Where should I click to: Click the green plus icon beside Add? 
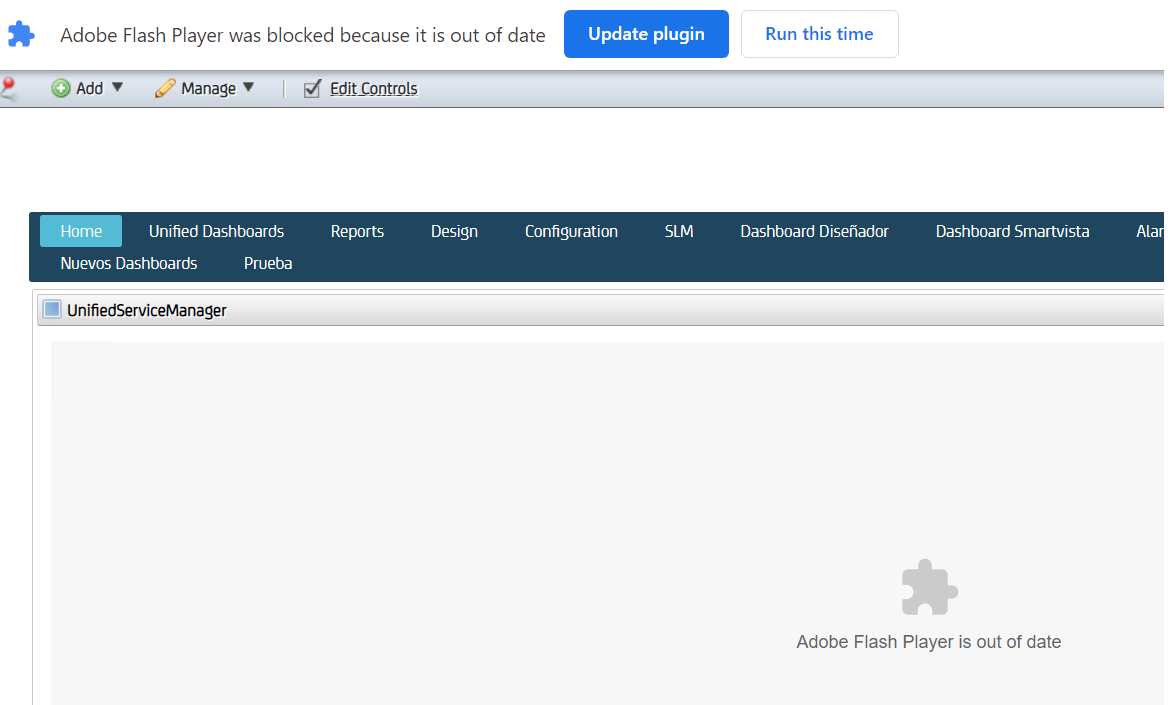point(62,88)
